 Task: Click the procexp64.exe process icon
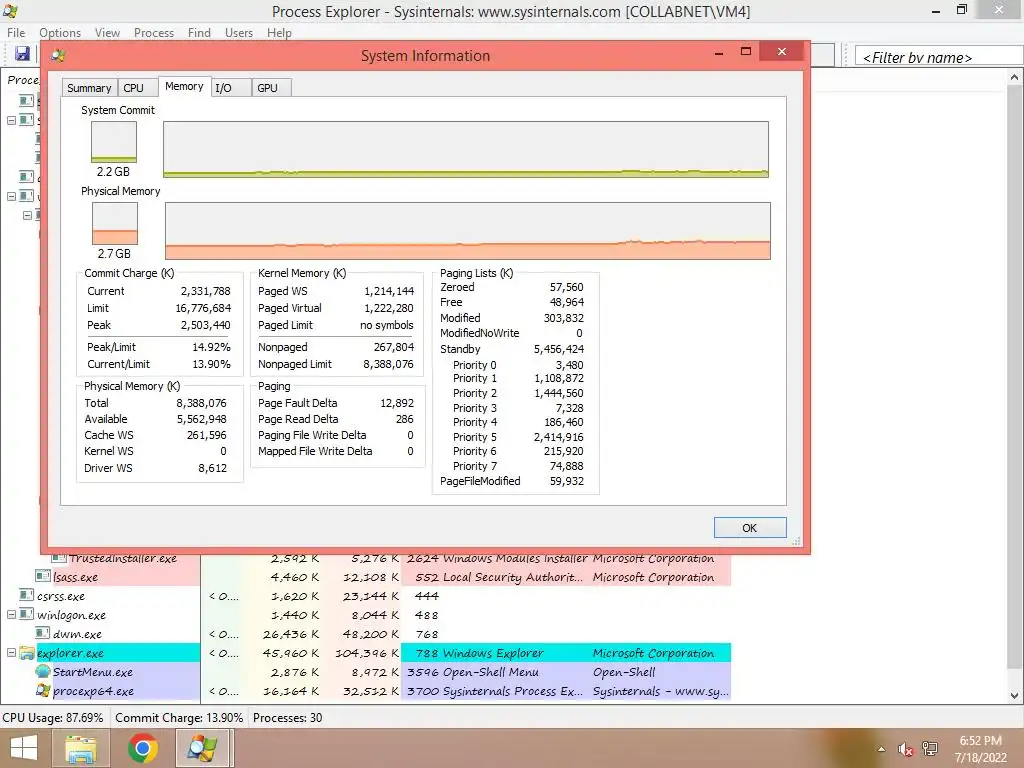coord(43,691)
